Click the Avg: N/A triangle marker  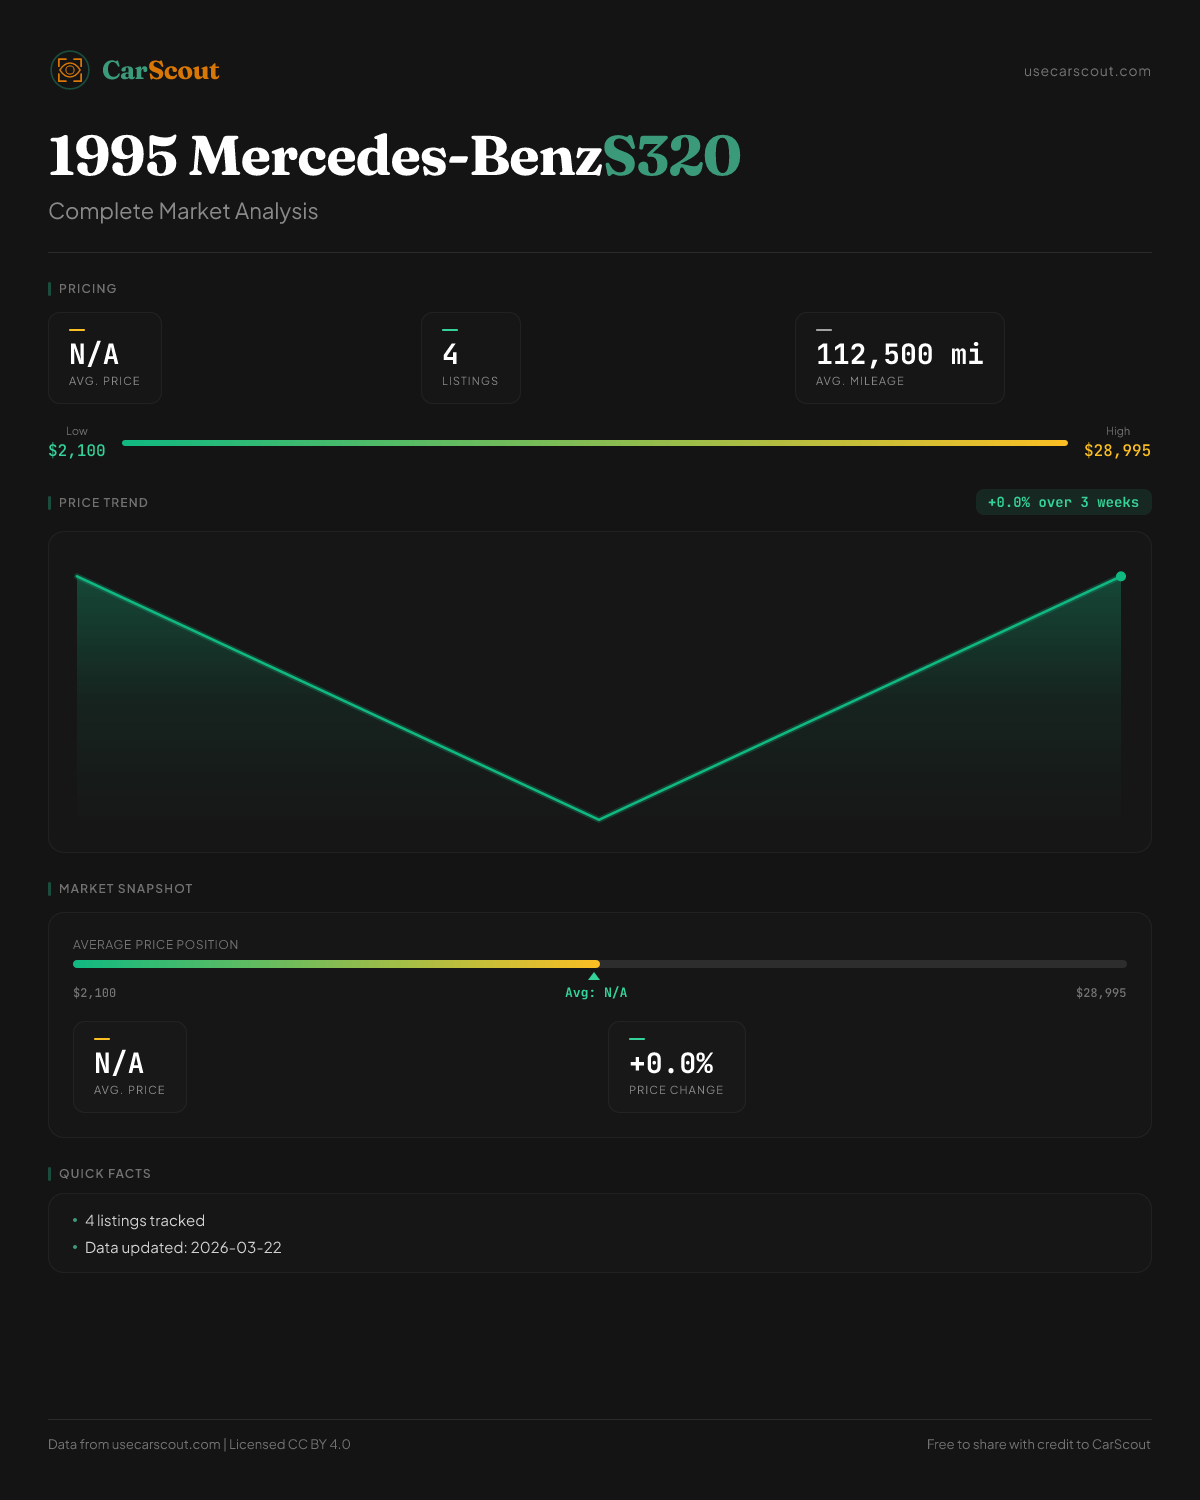[x=594, y=976]
